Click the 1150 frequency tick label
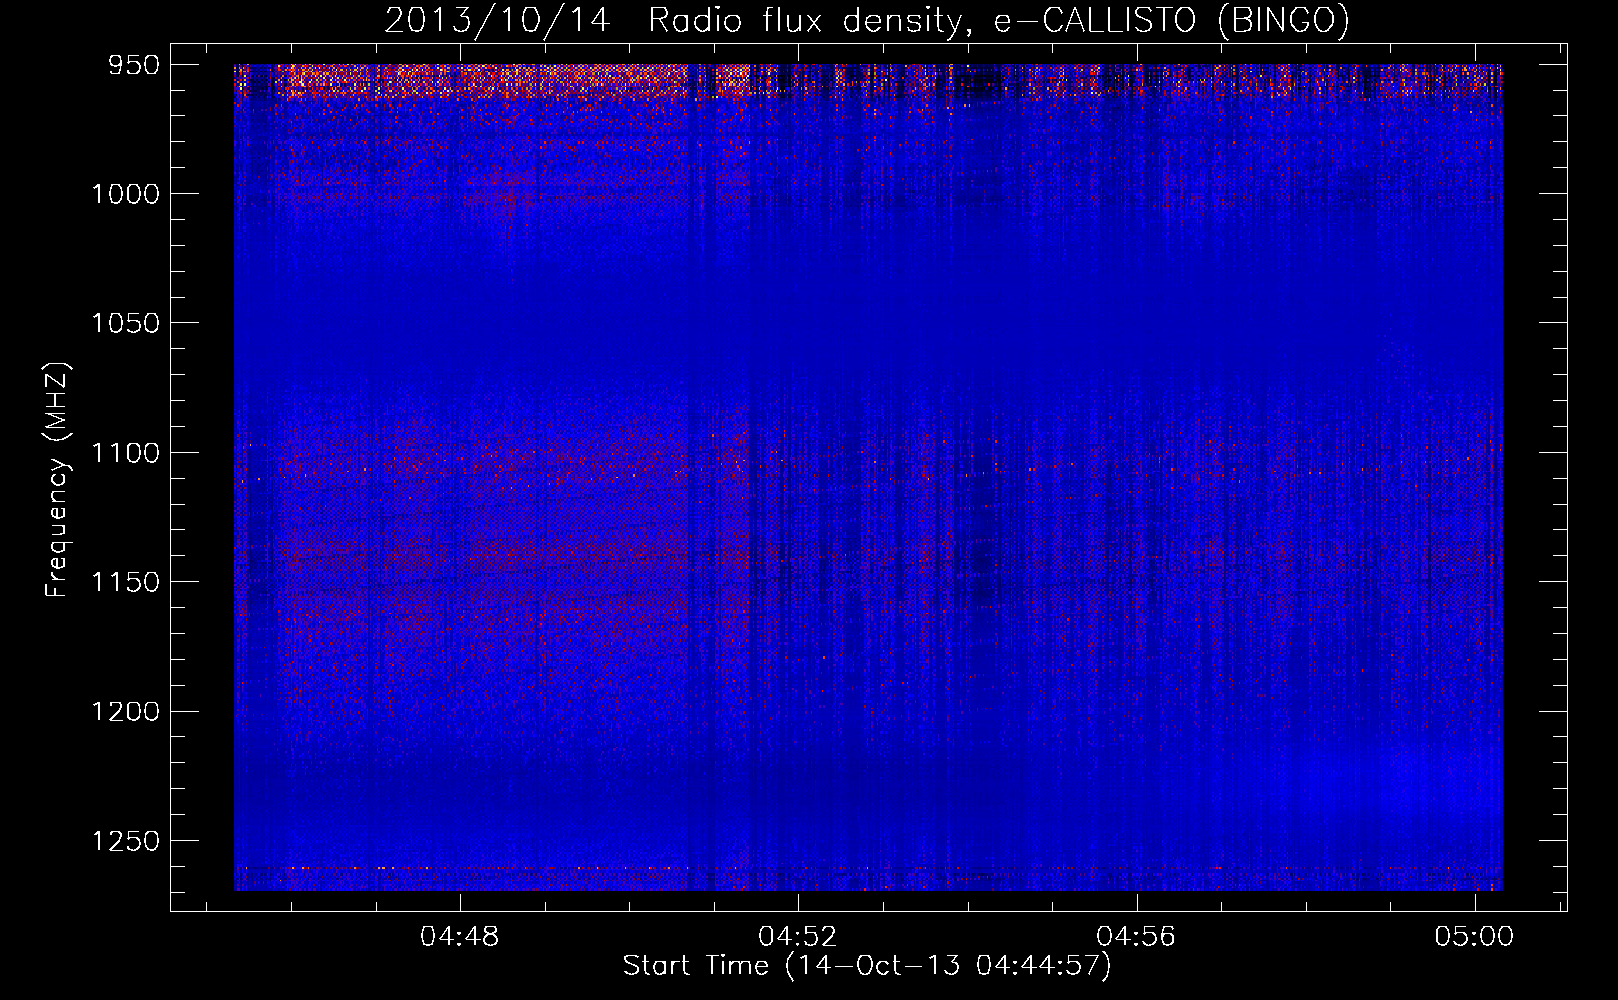This screenshot has height=1000, width=1618. [x=126, y=582]
